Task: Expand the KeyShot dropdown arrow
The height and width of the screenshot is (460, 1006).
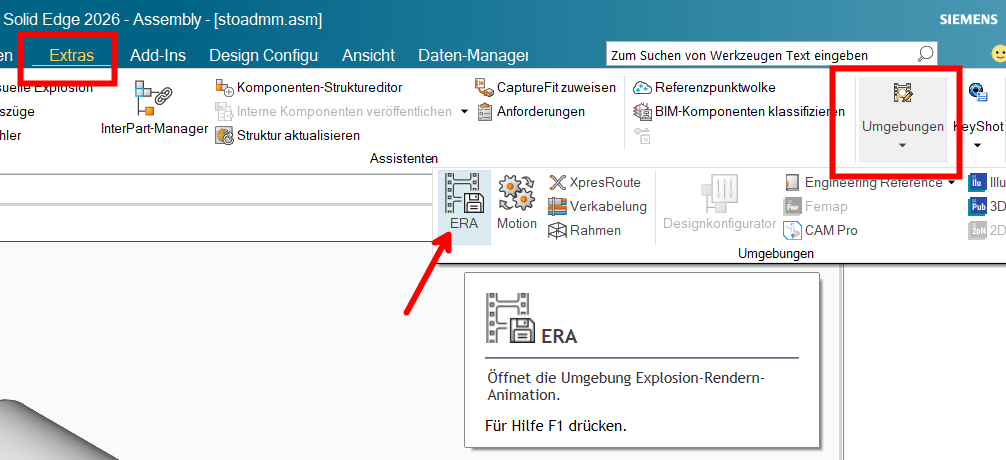Action: tap(977, 146)
